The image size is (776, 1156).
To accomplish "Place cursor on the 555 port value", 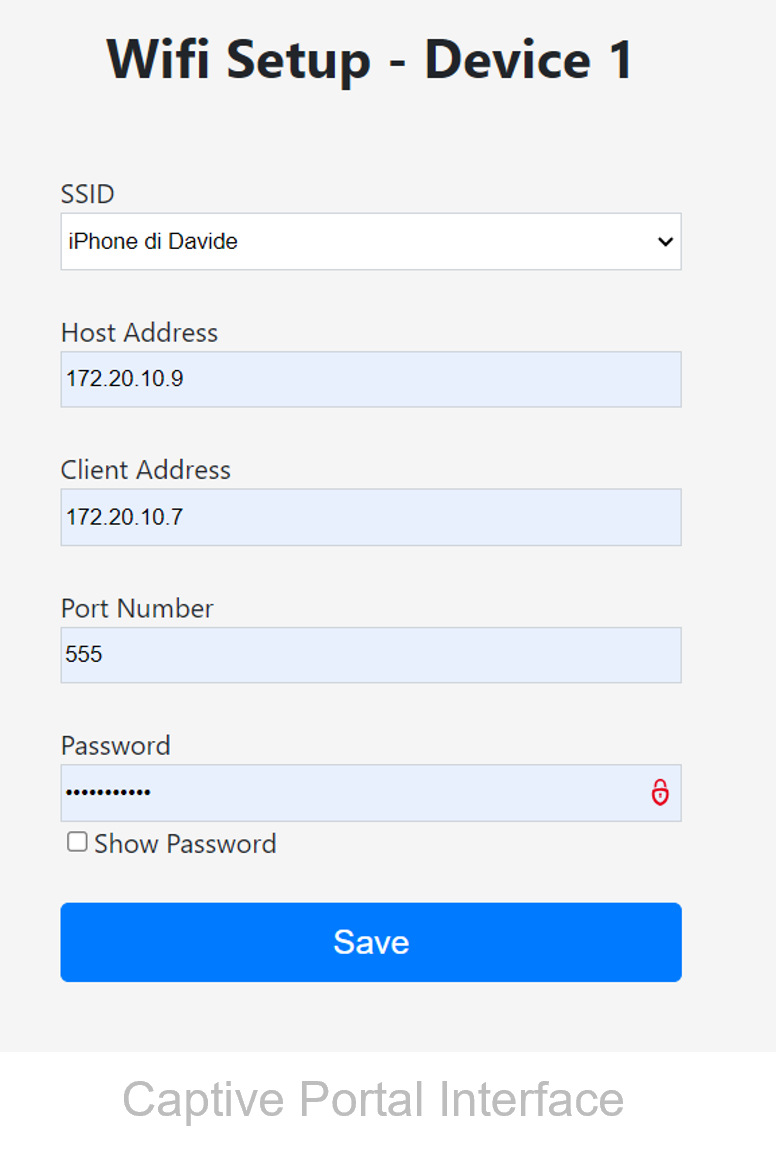I will [85, 655].
